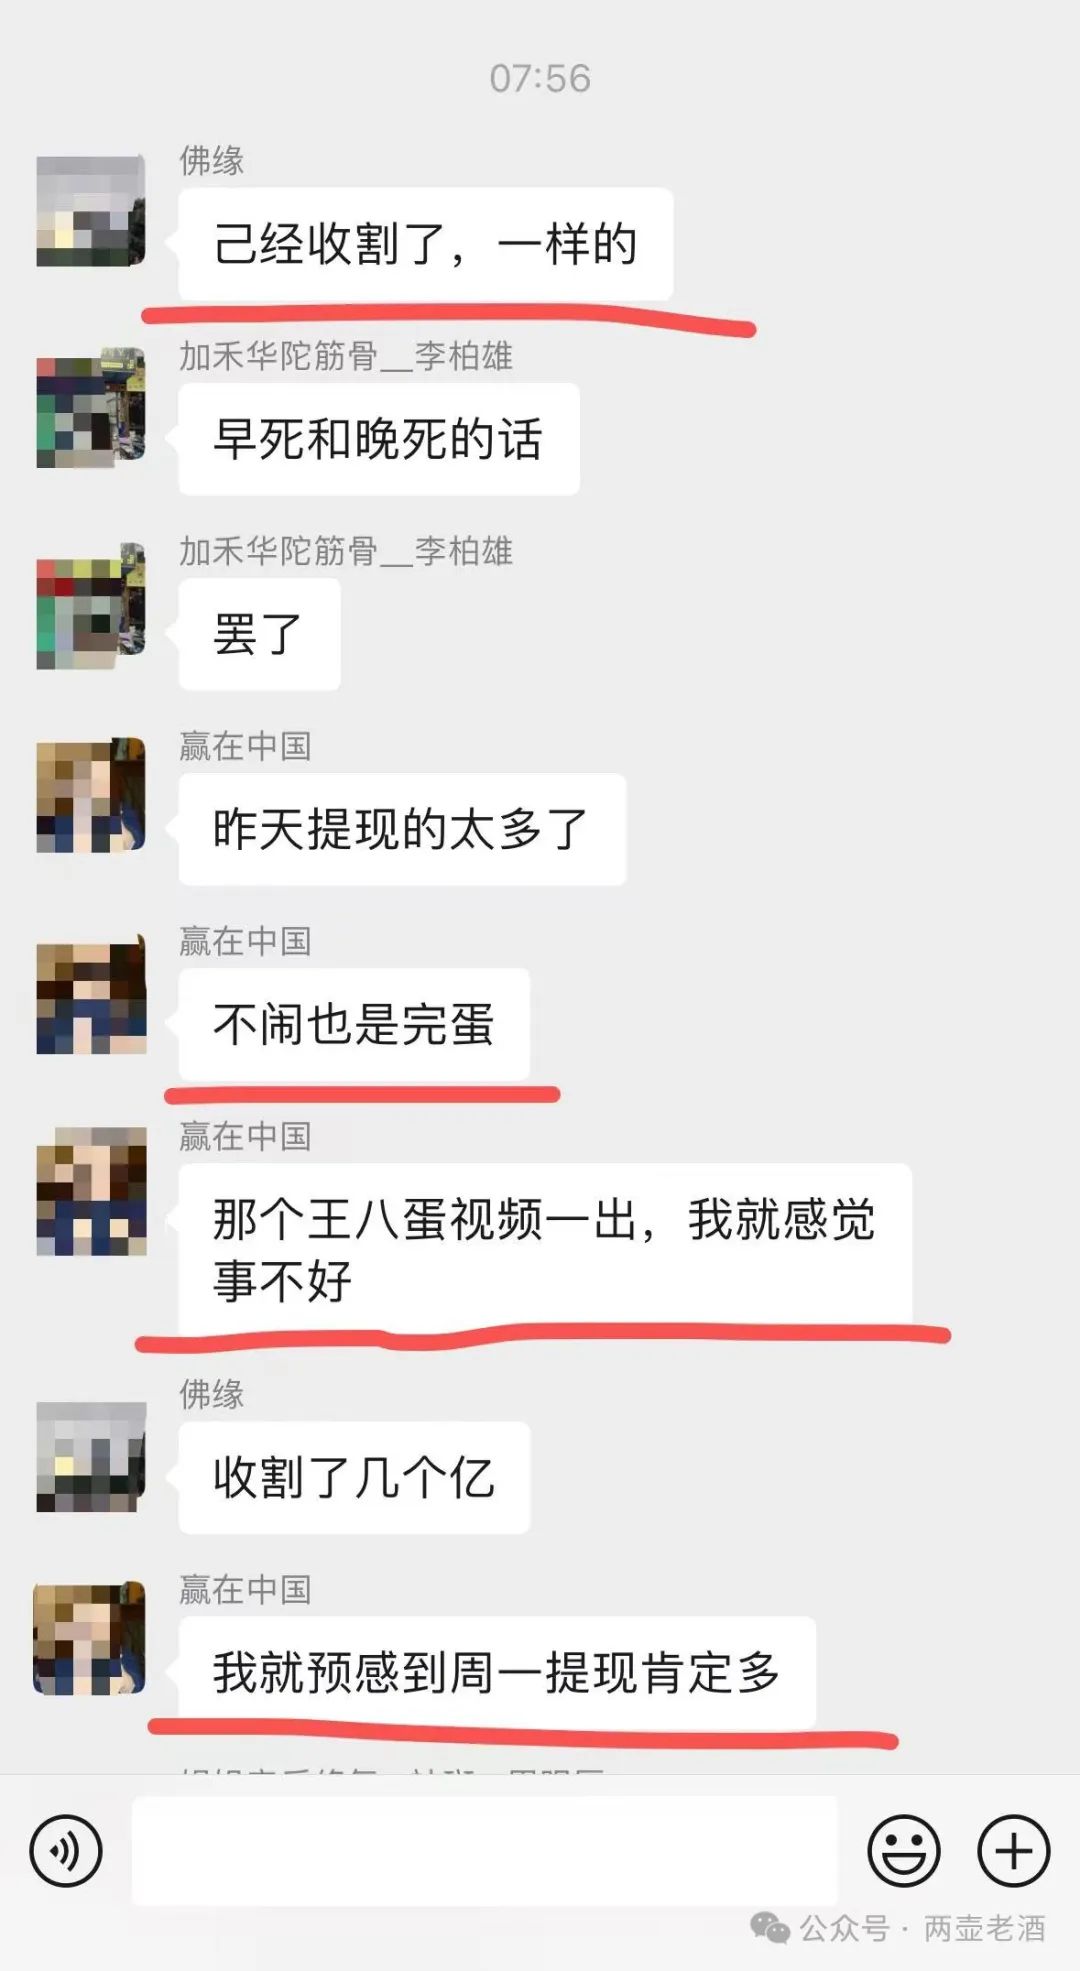Tap the avatar beside 昨天提现的太多了

click(91, 795)
